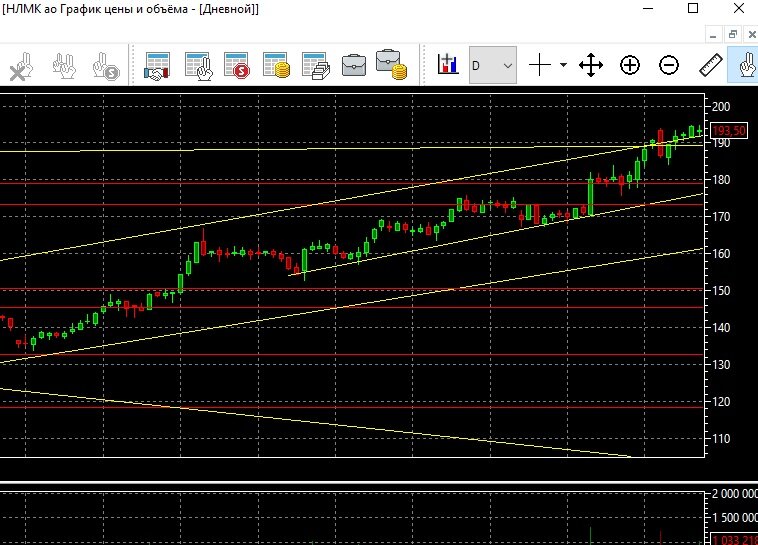The image size is (758, 545).
Task: Click the window title НЛМК ао График цены
Action: coord(131,9)
